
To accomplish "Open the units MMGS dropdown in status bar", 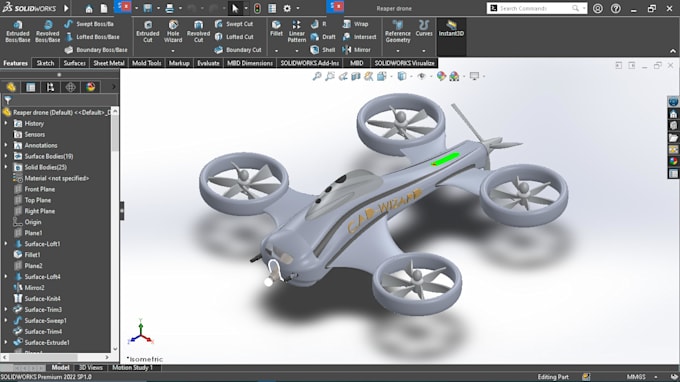I will coord(655,377).
